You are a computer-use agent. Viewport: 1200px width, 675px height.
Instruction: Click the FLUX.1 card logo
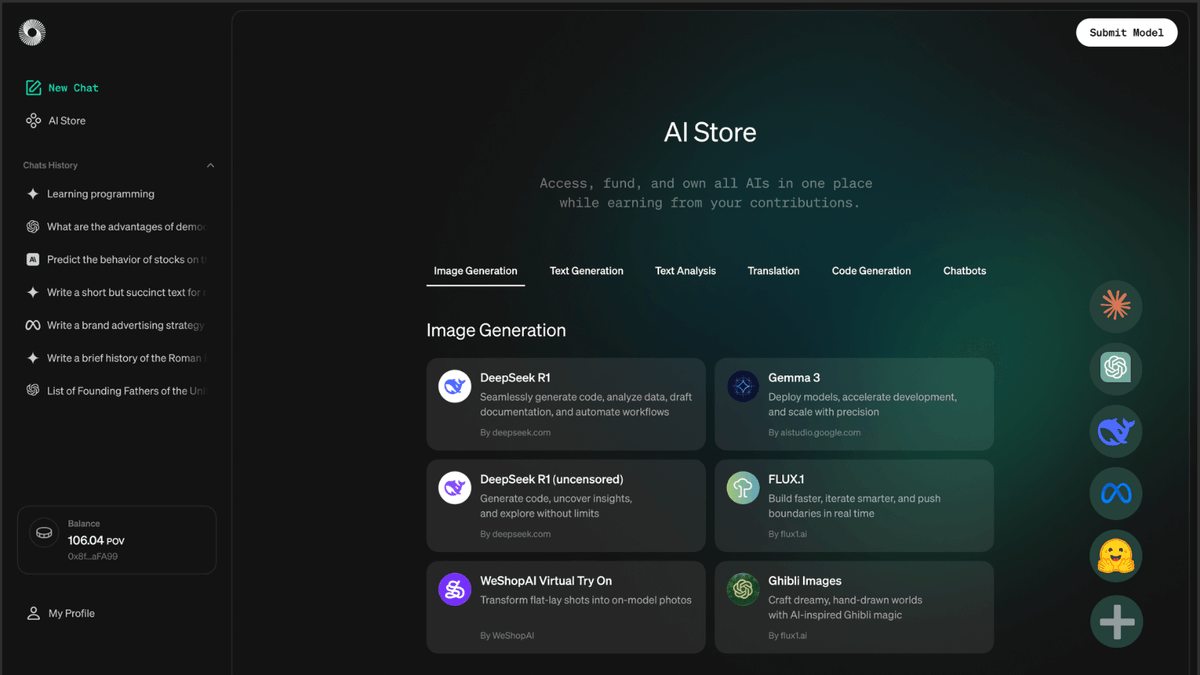point(743,487)
